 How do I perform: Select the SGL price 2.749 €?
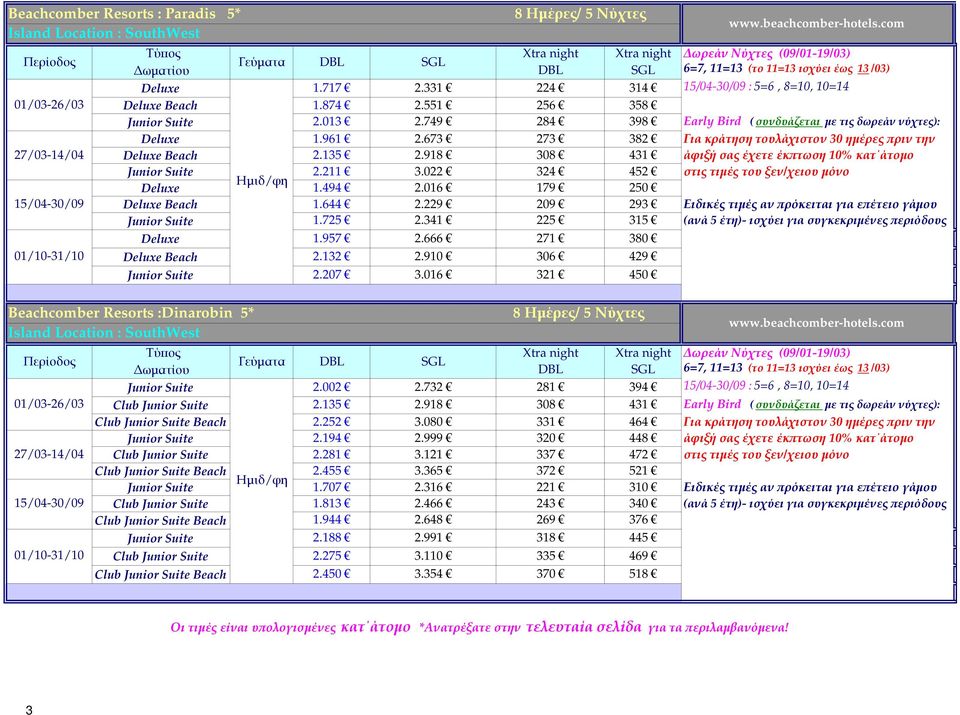pos(433,122)
